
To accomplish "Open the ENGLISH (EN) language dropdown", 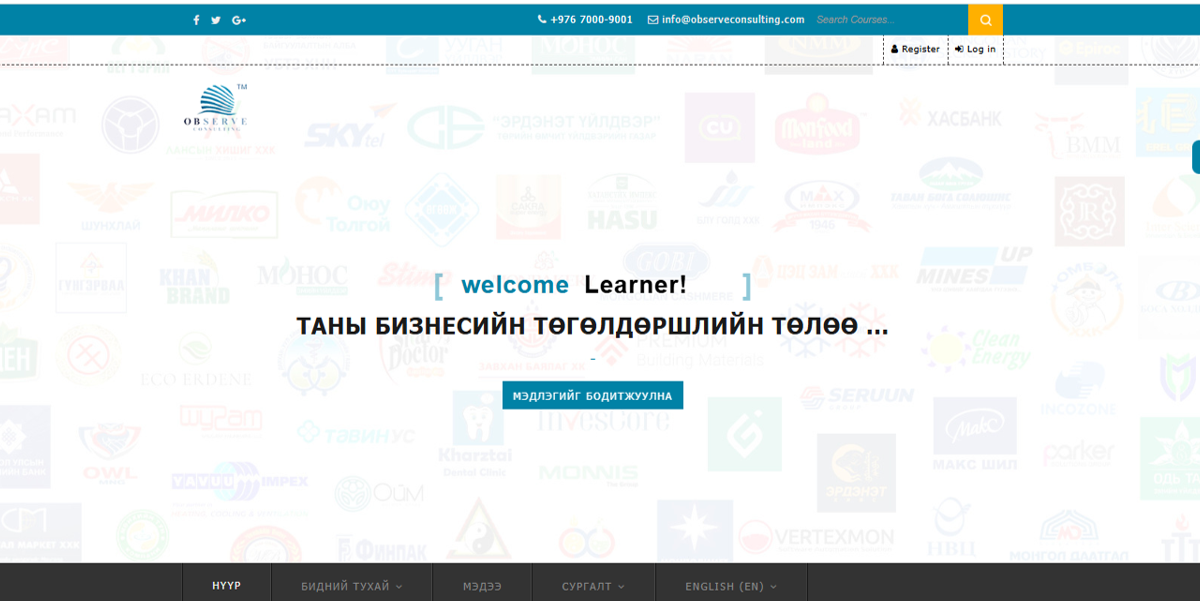I will pyautogui.click(x=730, y=586).
